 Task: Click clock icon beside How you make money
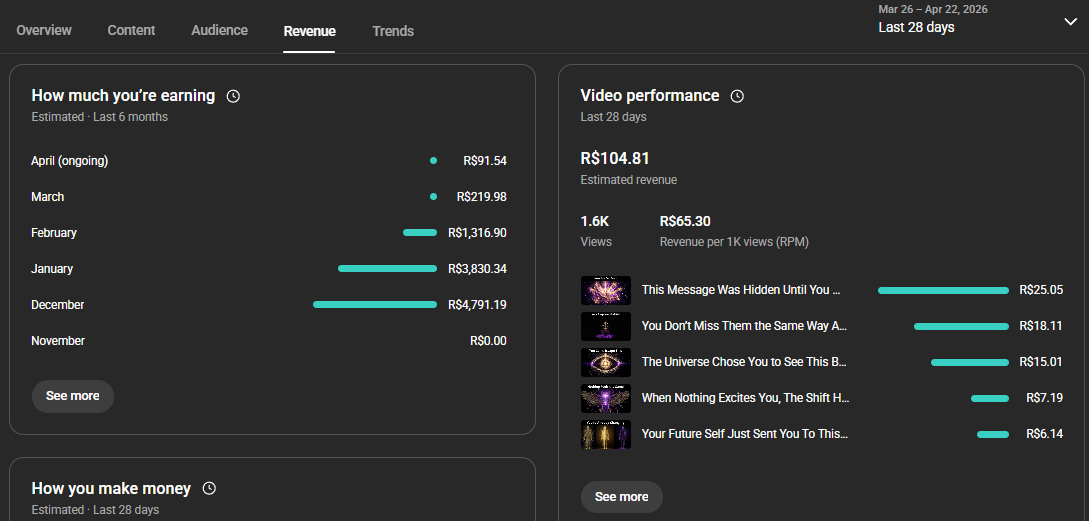209,489
